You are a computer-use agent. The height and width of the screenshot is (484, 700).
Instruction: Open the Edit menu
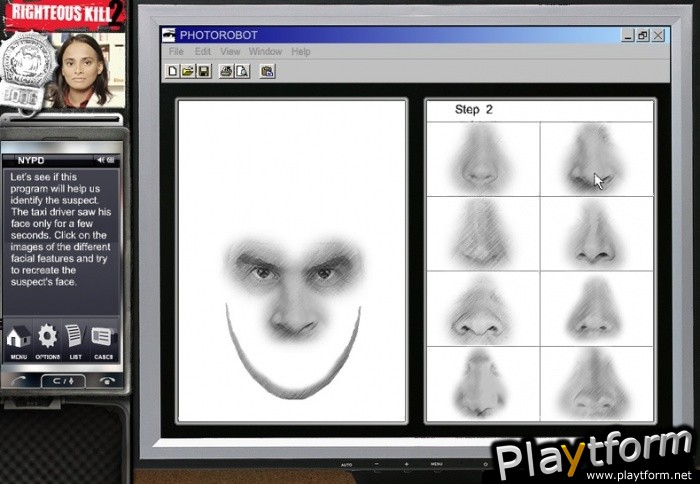click(x=203, y=52)
